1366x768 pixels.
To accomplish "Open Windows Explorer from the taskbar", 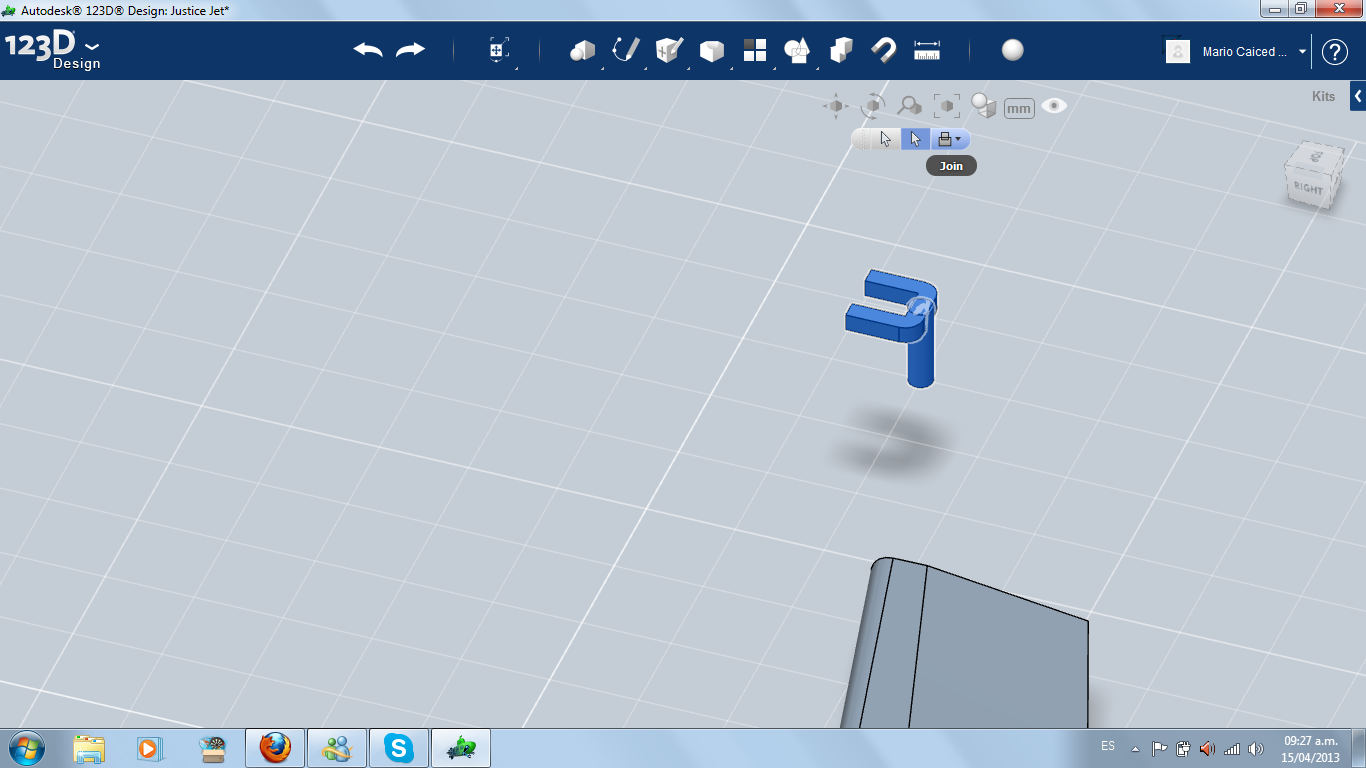I will click(89, 748).
